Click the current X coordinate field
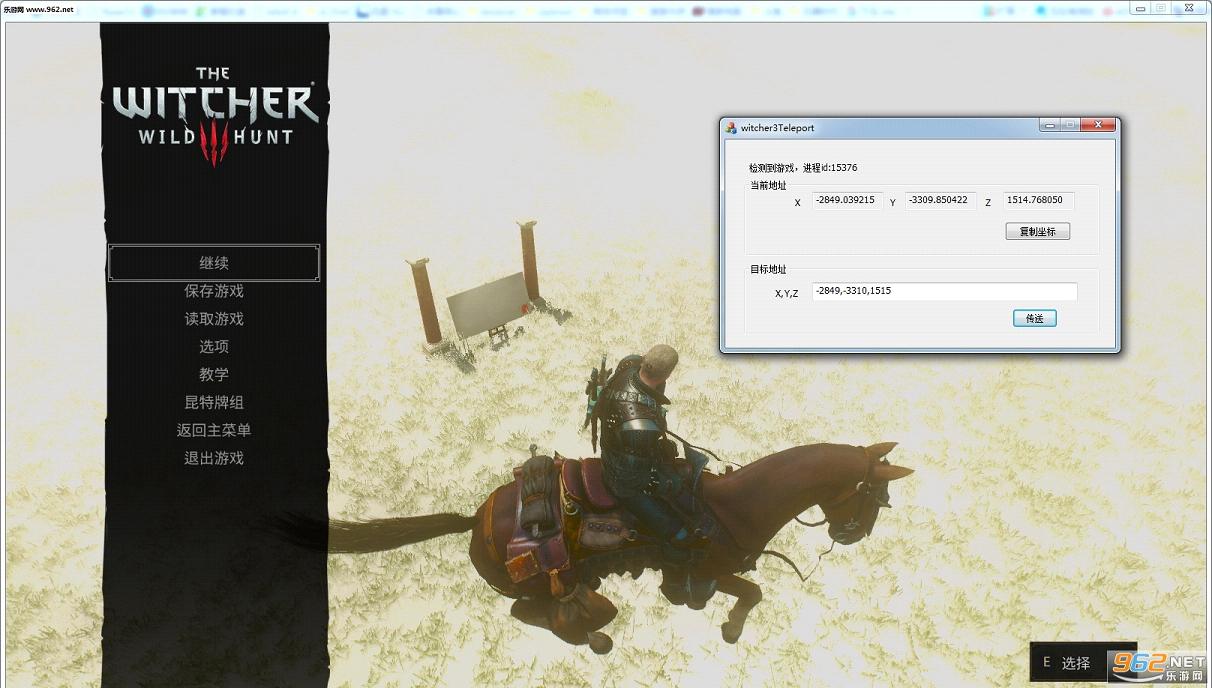 [848, 201]
